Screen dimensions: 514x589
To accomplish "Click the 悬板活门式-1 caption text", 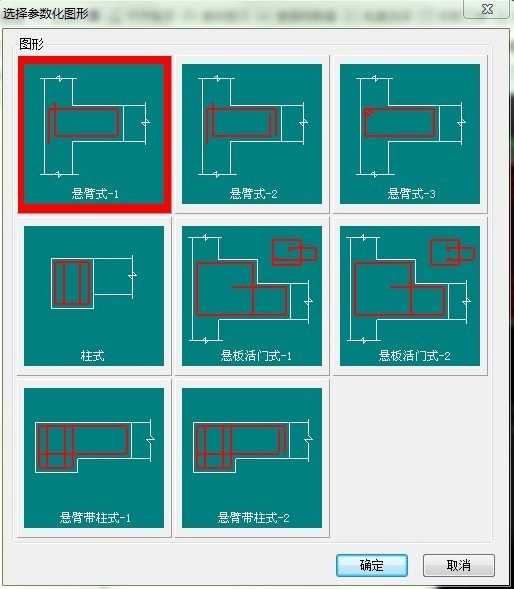I will point(256,355).
